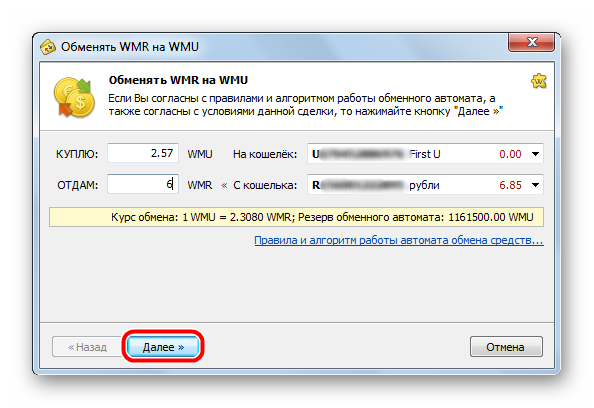Click the gold coins exchange icon
This screenshot has width=594, height=408.
[x=74, y=97]
